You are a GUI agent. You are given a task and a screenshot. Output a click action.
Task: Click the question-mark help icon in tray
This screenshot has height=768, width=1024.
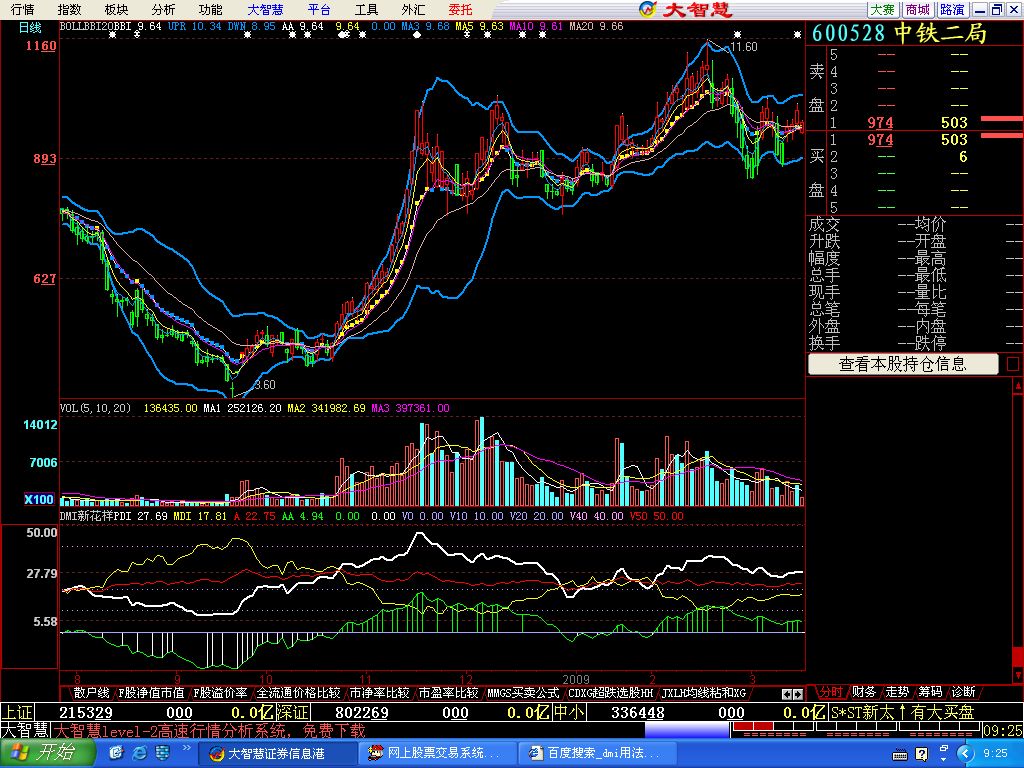(x=922, y=754)
